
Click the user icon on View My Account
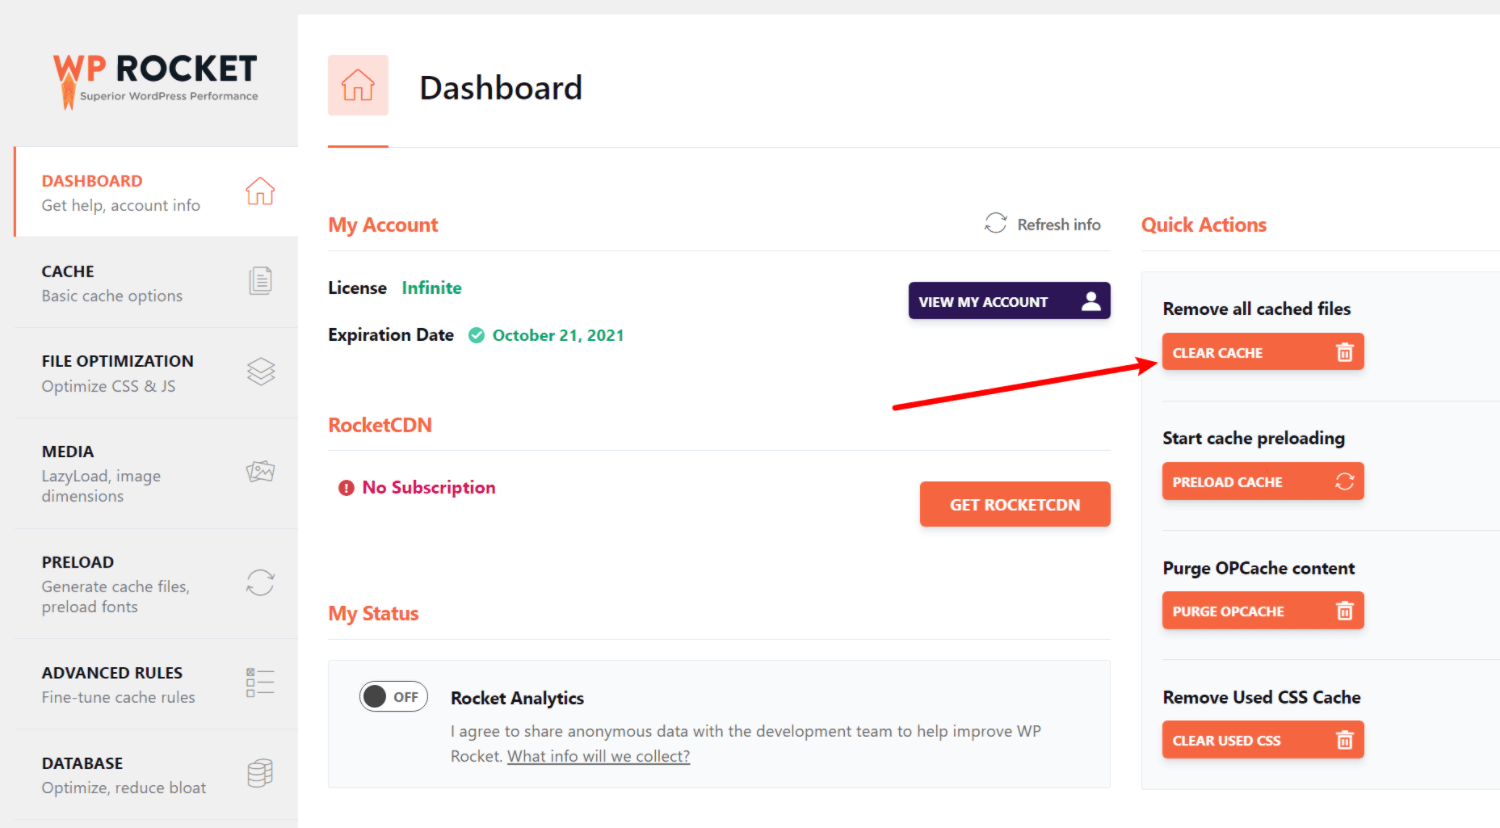pyautogui.click(x=1091, y=301)
